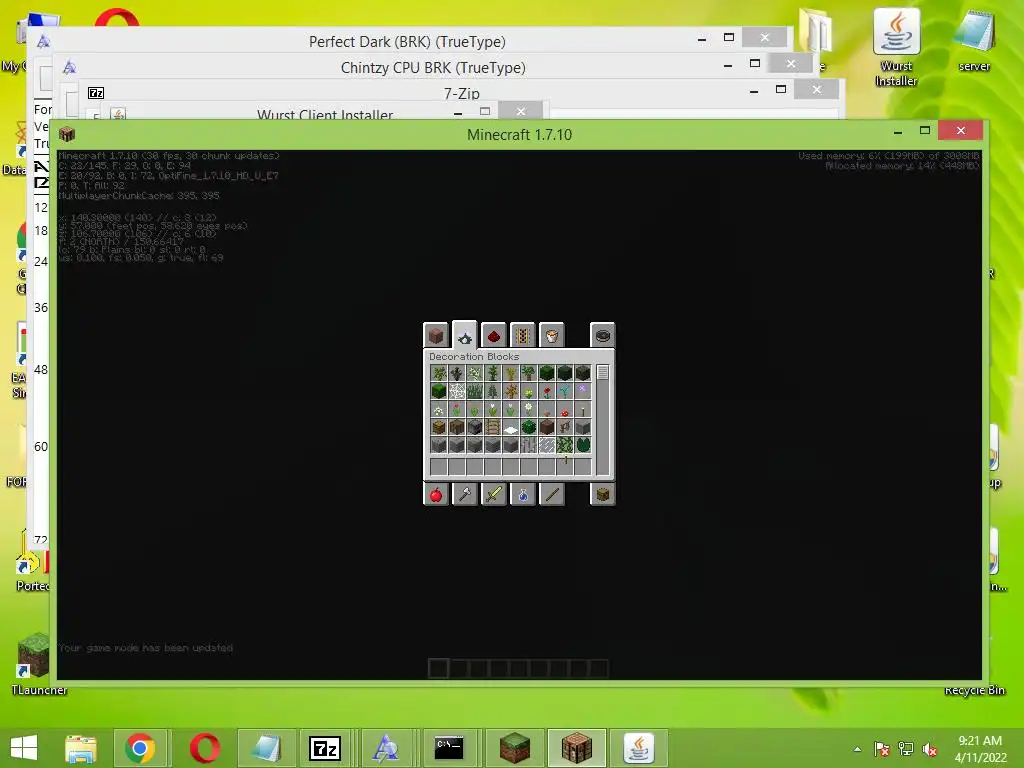Pick the yellow dandelion flower
This screenshot has width=1024, height=768.
coord(529,391)
